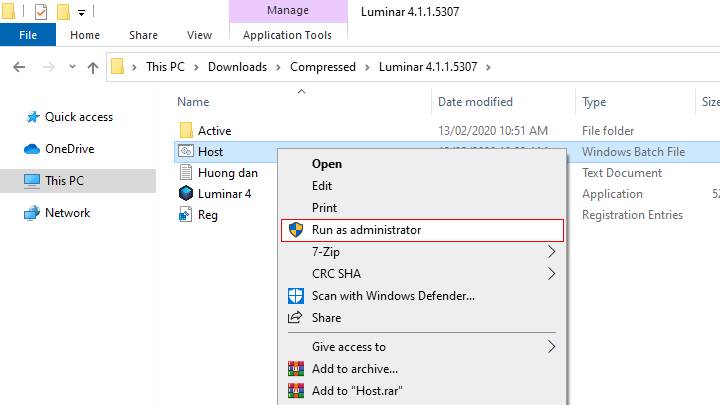Viewport: 720px width, 405px height.
Task: Select the Luminar 4 application name
Action: pyautogui.click(x=225, y=194)
